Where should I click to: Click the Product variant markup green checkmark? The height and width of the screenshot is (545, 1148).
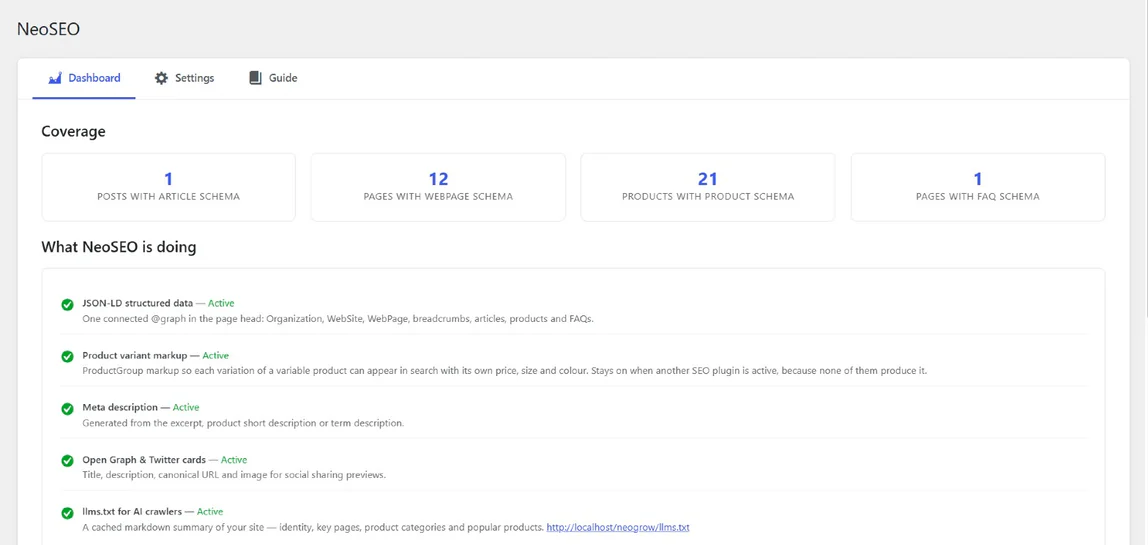click(x=67, y=356)
